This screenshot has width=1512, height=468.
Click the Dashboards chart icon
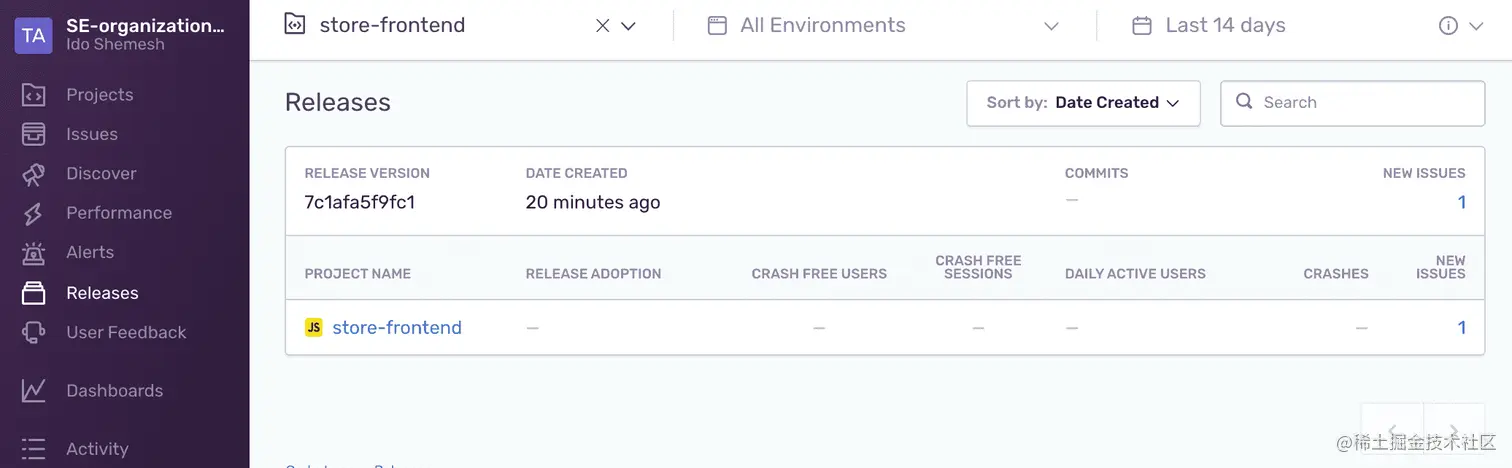(33, 391)
